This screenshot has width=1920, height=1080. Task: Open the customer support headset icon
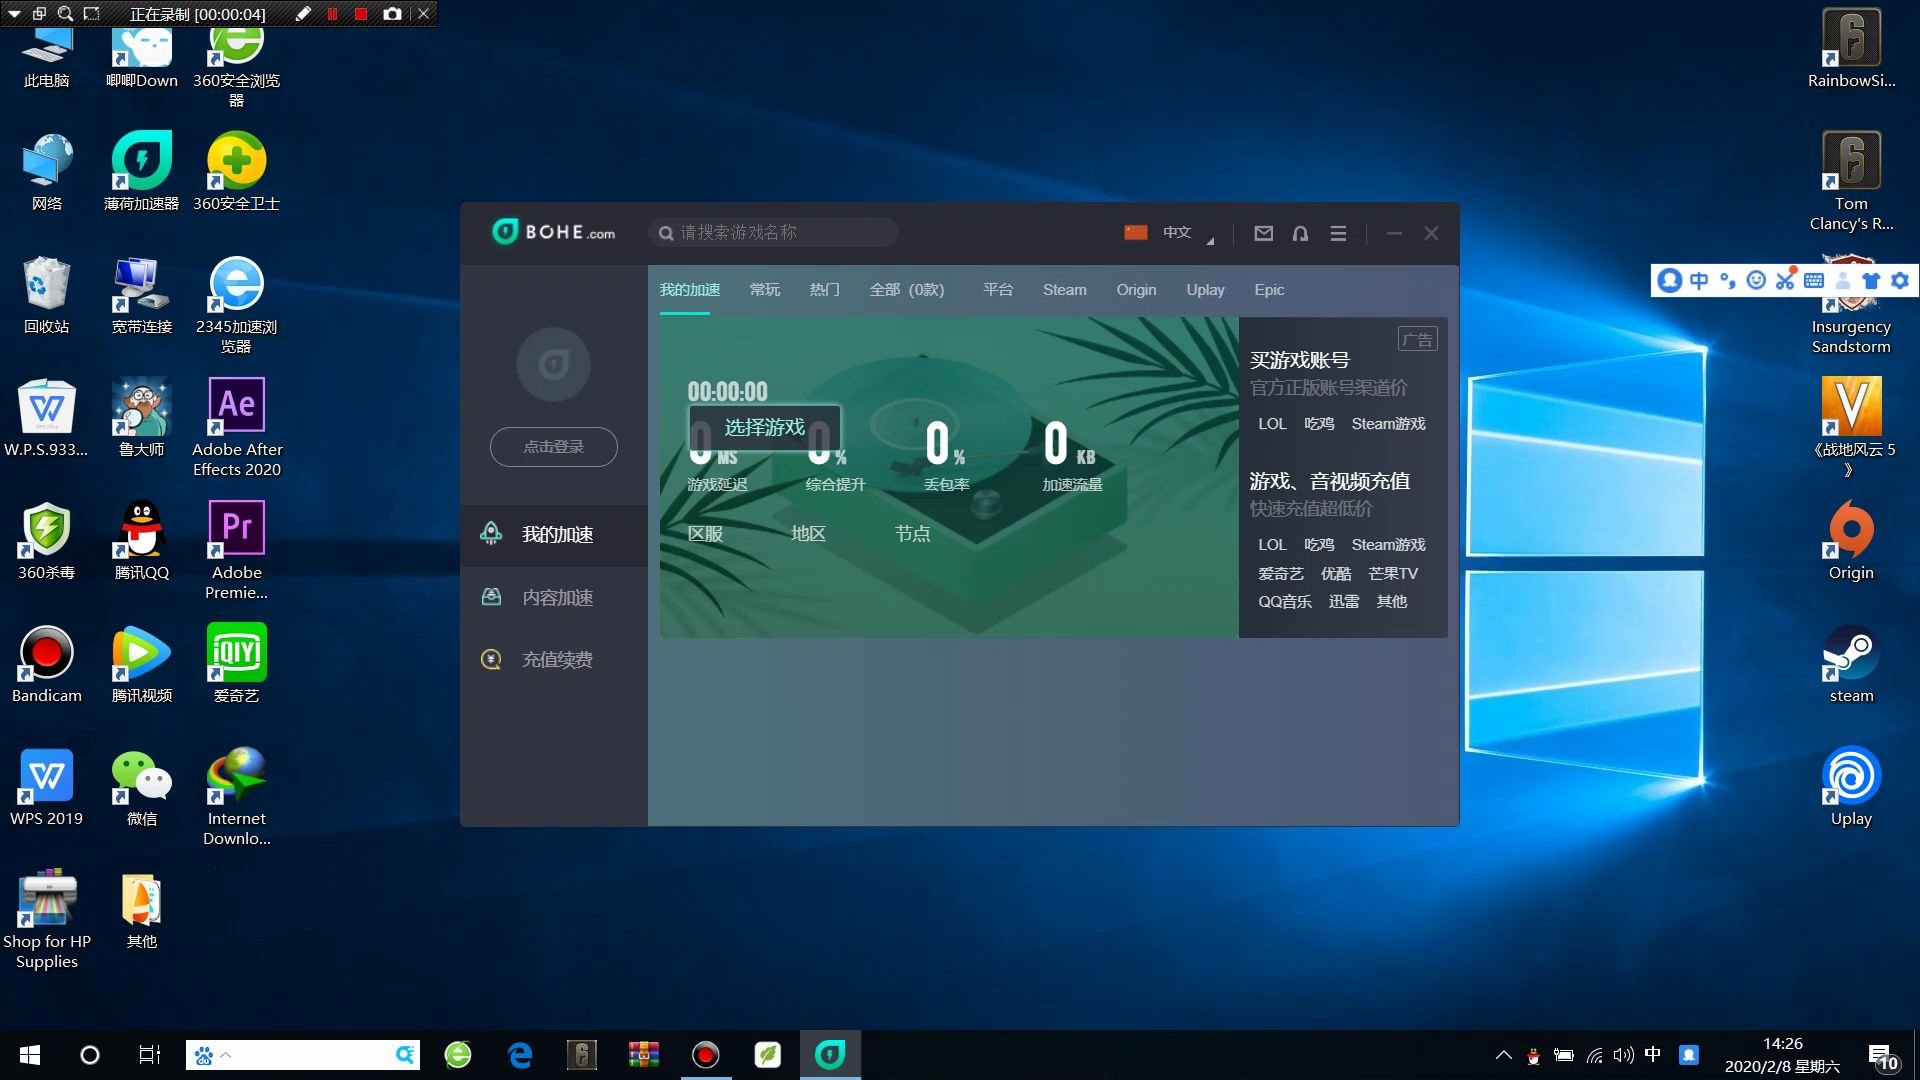coord(1300,233)
